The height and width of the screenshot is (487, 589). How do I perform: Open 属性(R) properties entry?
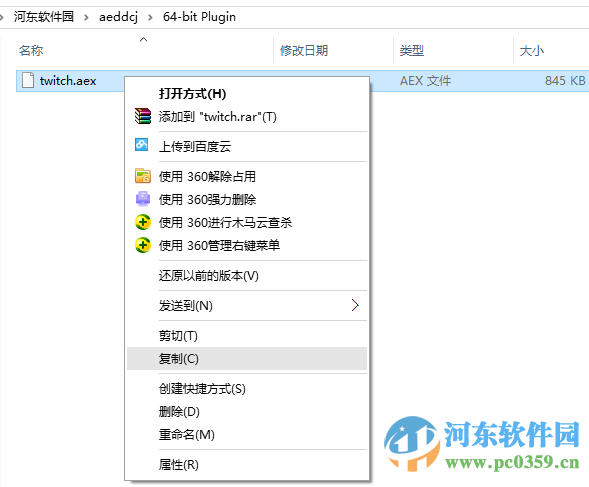[x=247, y=465]
